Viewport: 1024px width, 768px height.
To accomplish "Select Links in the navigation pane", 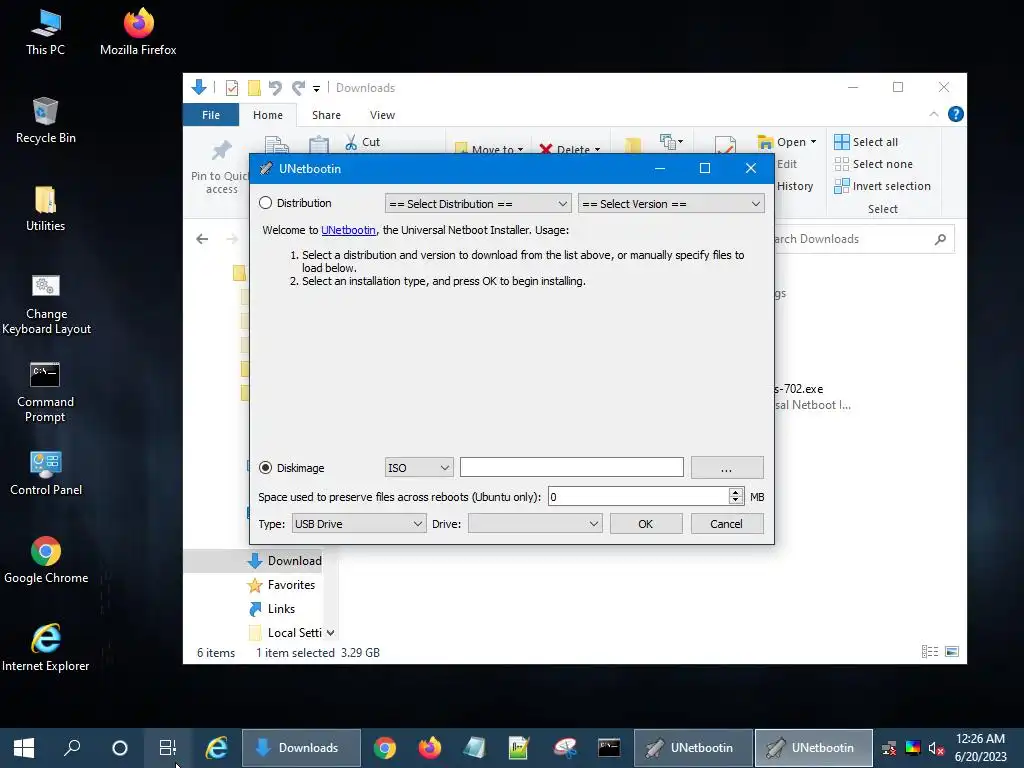I will coord(272,609).
